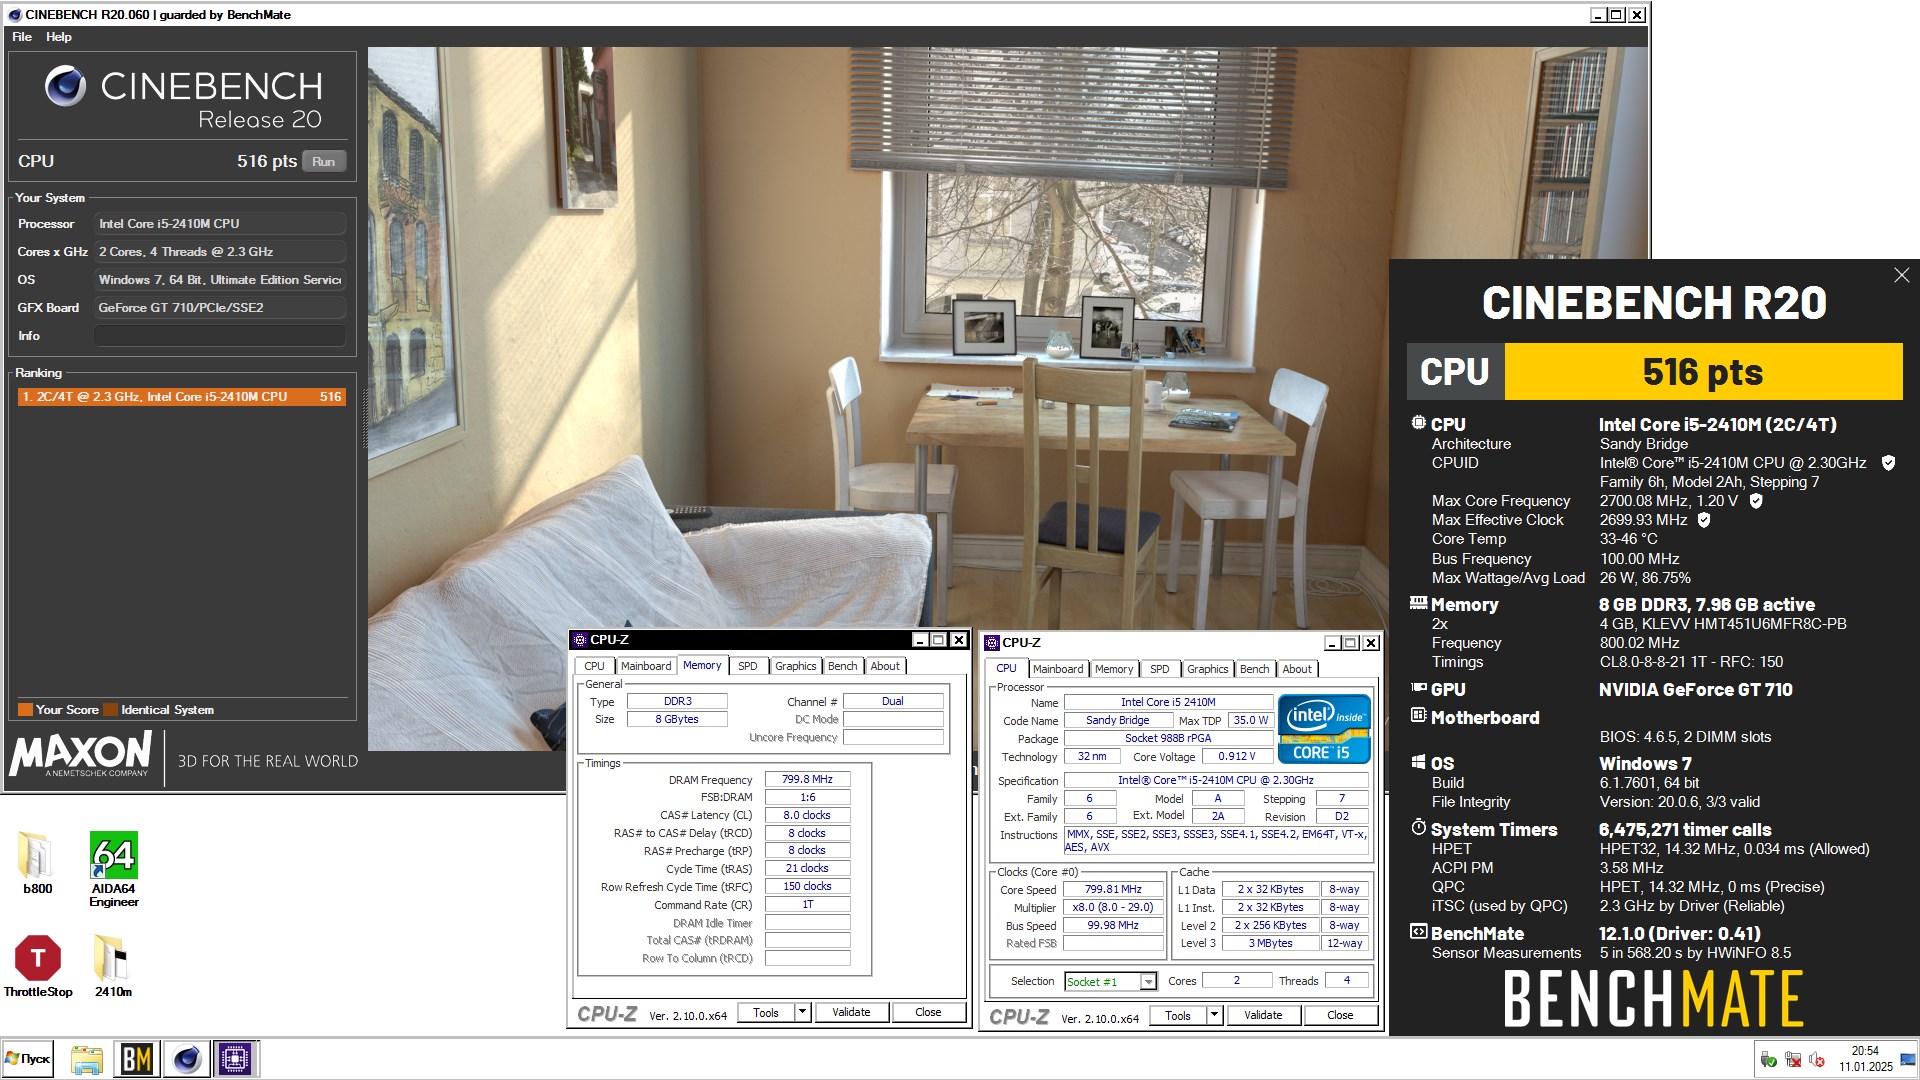The height and width of the screenshot is (1080, 1920).
Task: Open About tab in left CPU-Z window
Action: (x=885, y=666)
